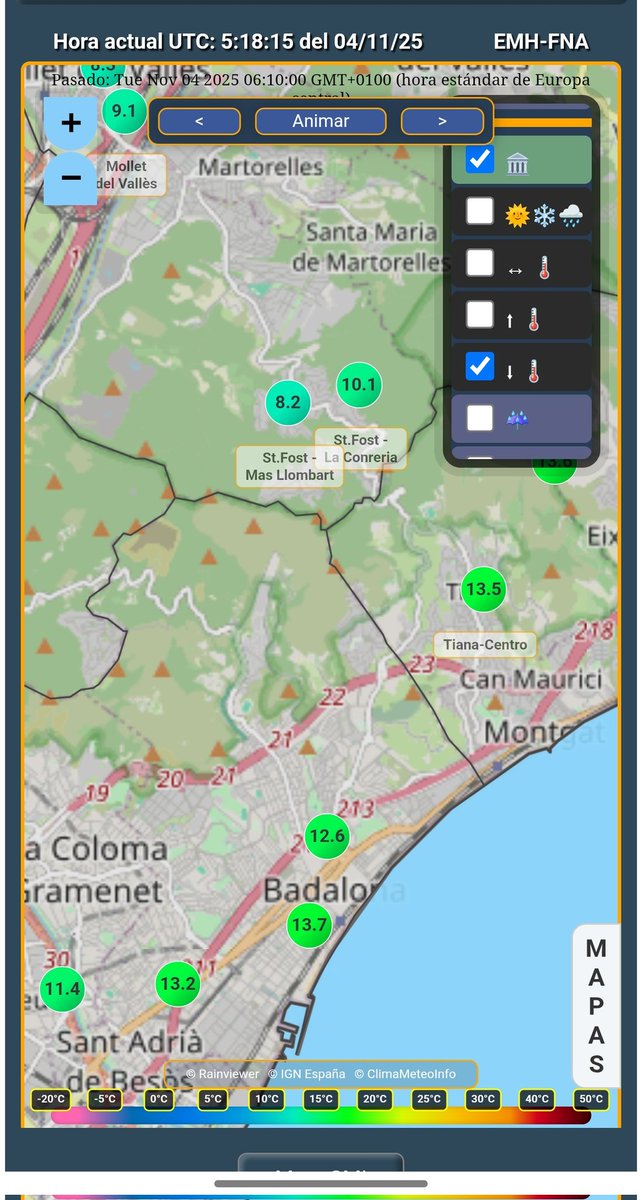The height and width of the screenshot is (1200, 642).
Task: Open the IGN España attribution link
Action: tap(307, 1074)
